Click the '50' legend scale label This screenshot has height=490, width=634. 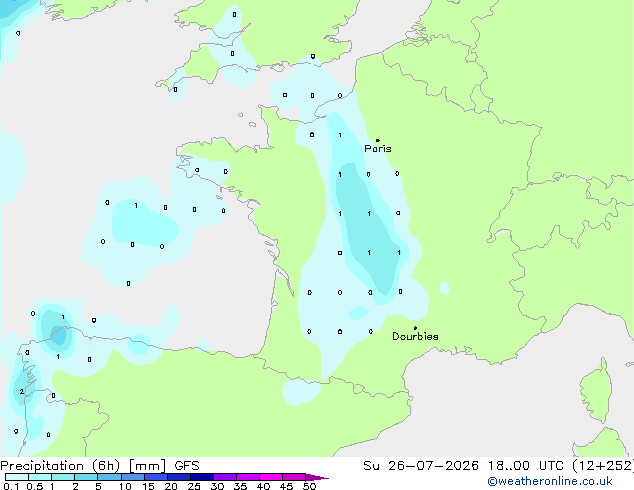point(309,486)
